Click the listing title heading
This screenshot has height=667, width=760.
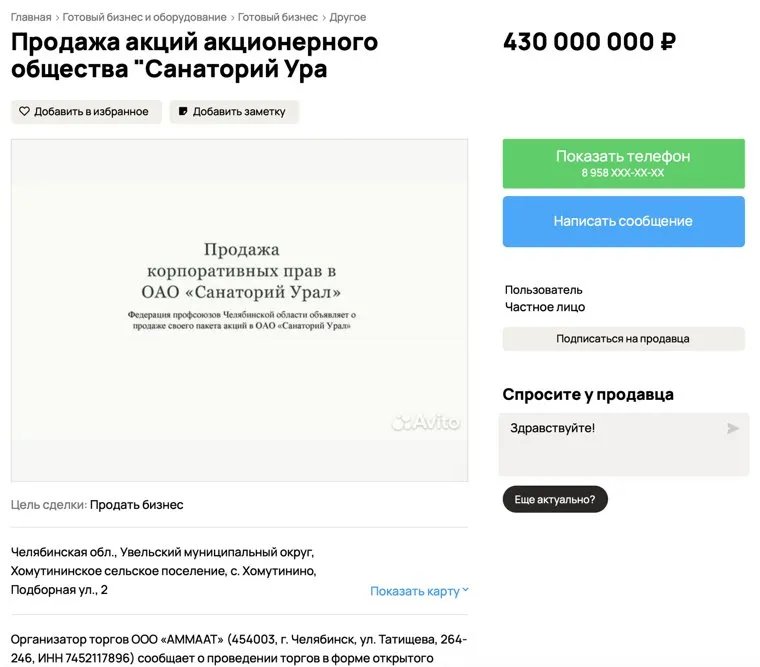click(x=195, y=56)
